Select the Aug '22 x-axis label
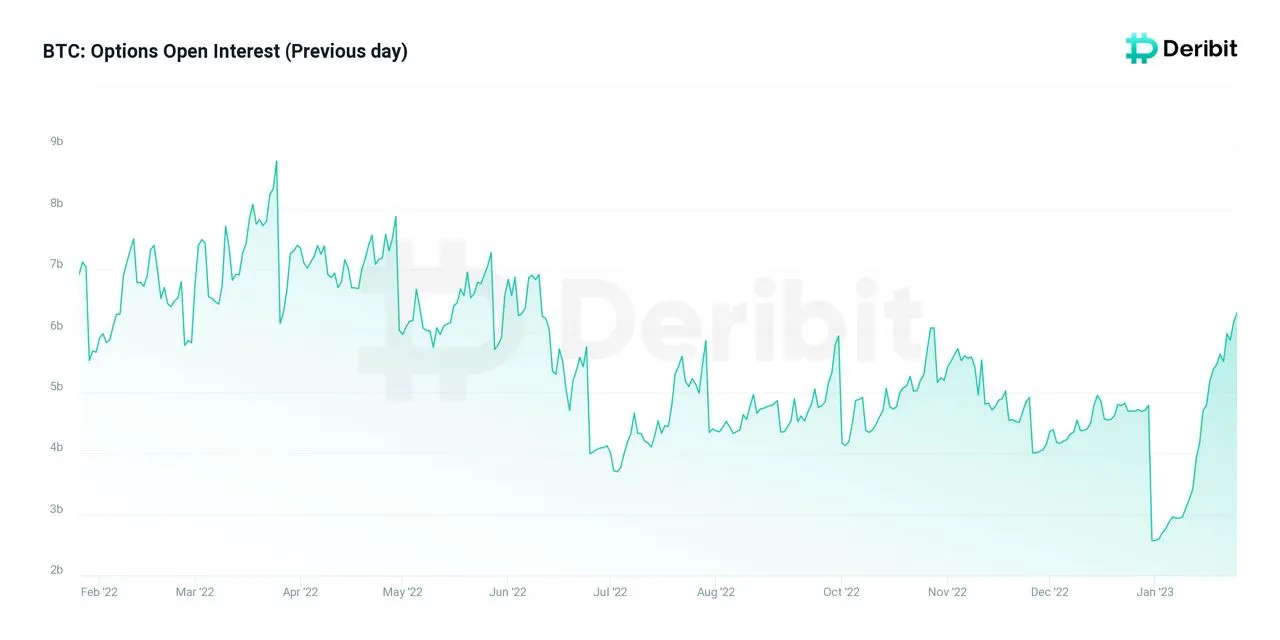The width and height of the screenshot is (1280, 640). 715,592
